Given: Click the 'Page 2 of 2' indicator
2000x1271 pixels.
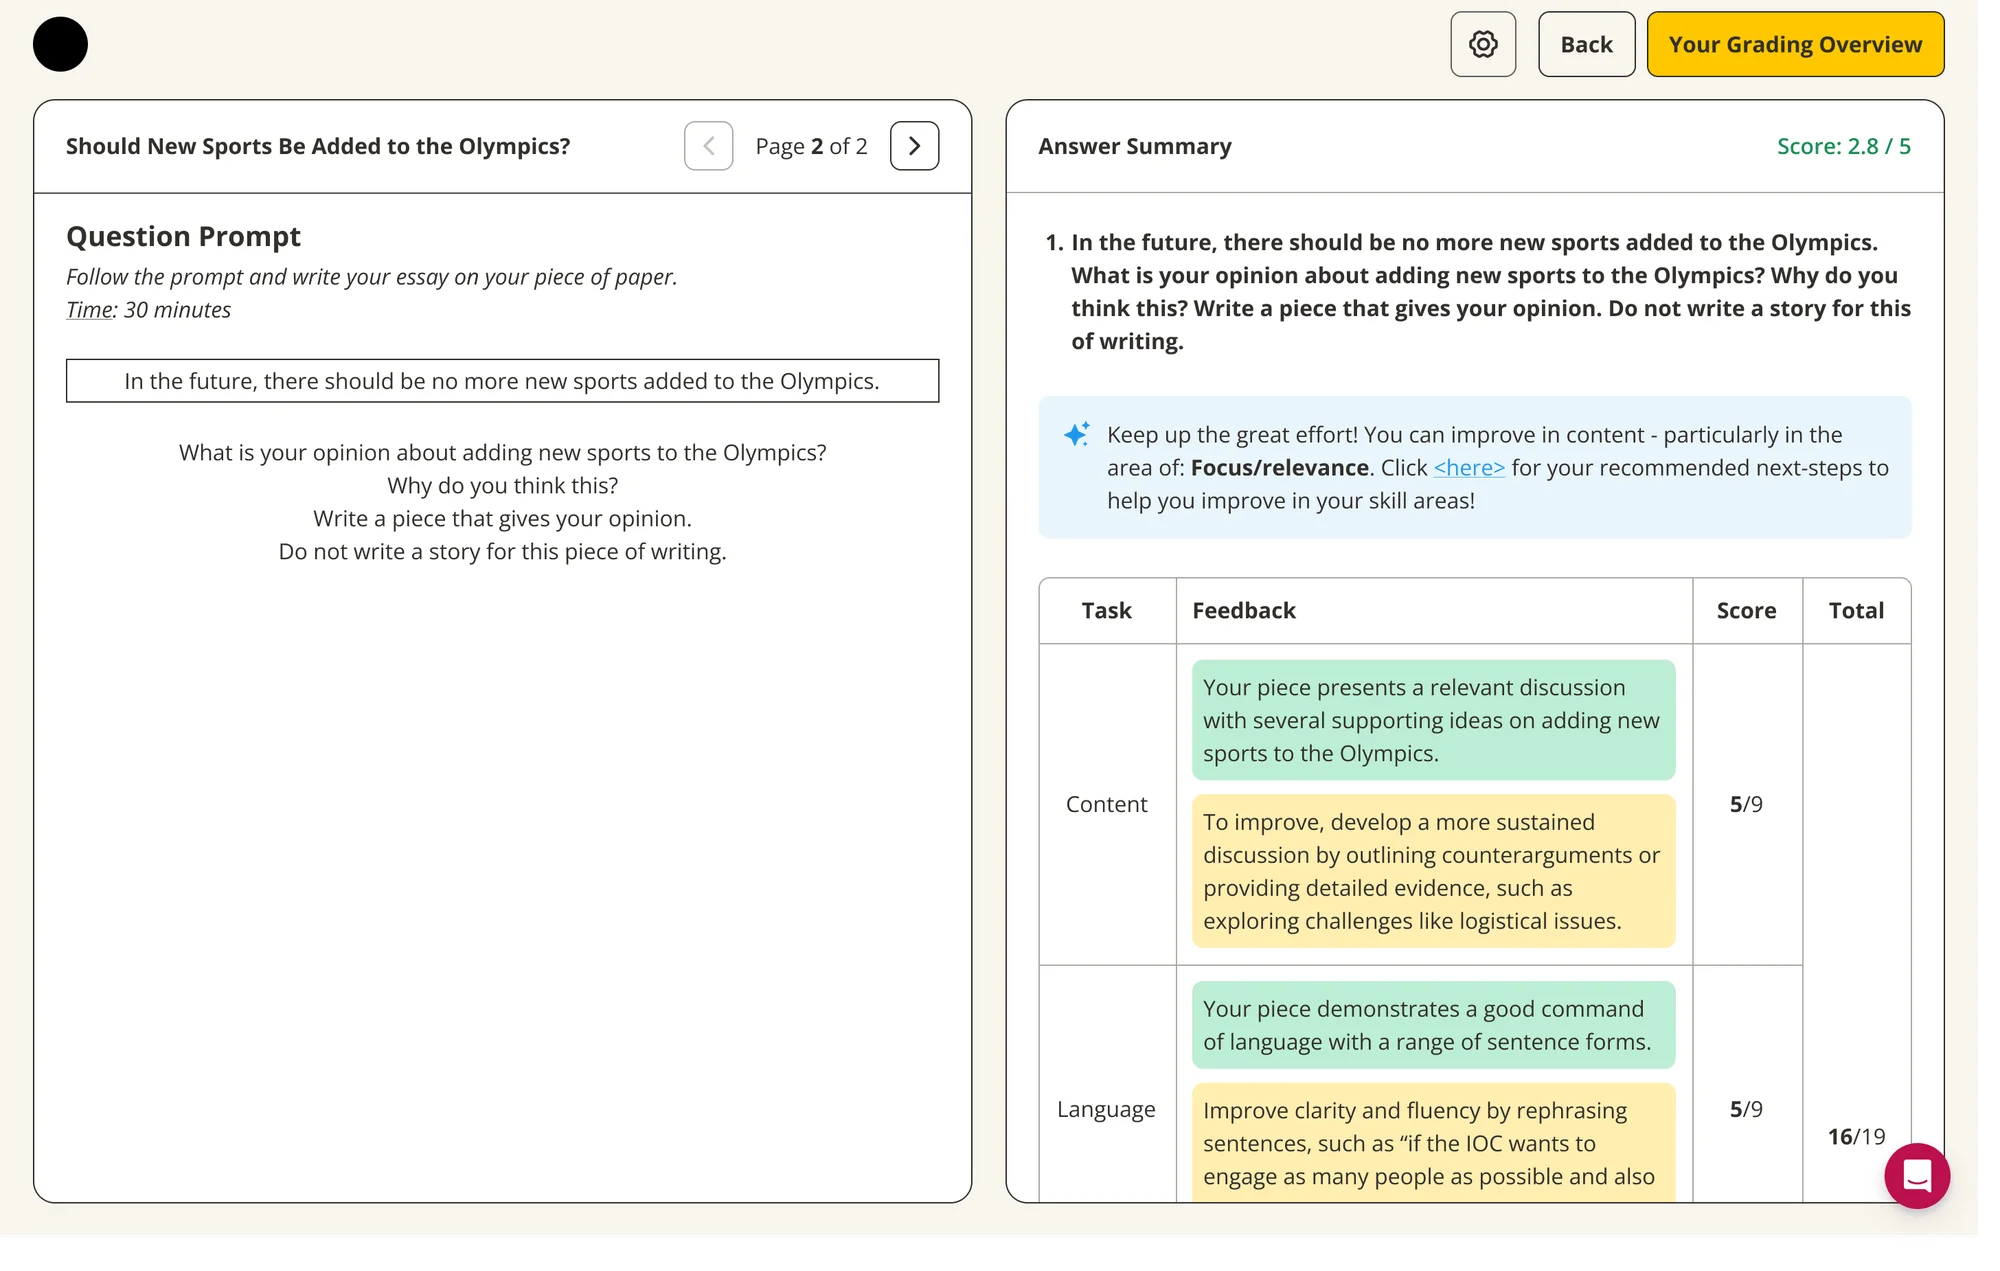Looking at the screenshot, I should click(811, 146).
